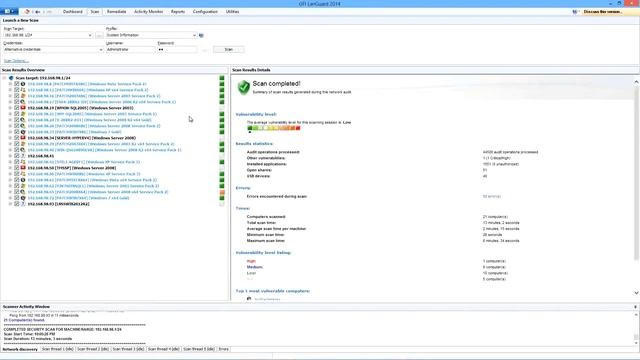Click the back navigation arrow

coord(38,12)
